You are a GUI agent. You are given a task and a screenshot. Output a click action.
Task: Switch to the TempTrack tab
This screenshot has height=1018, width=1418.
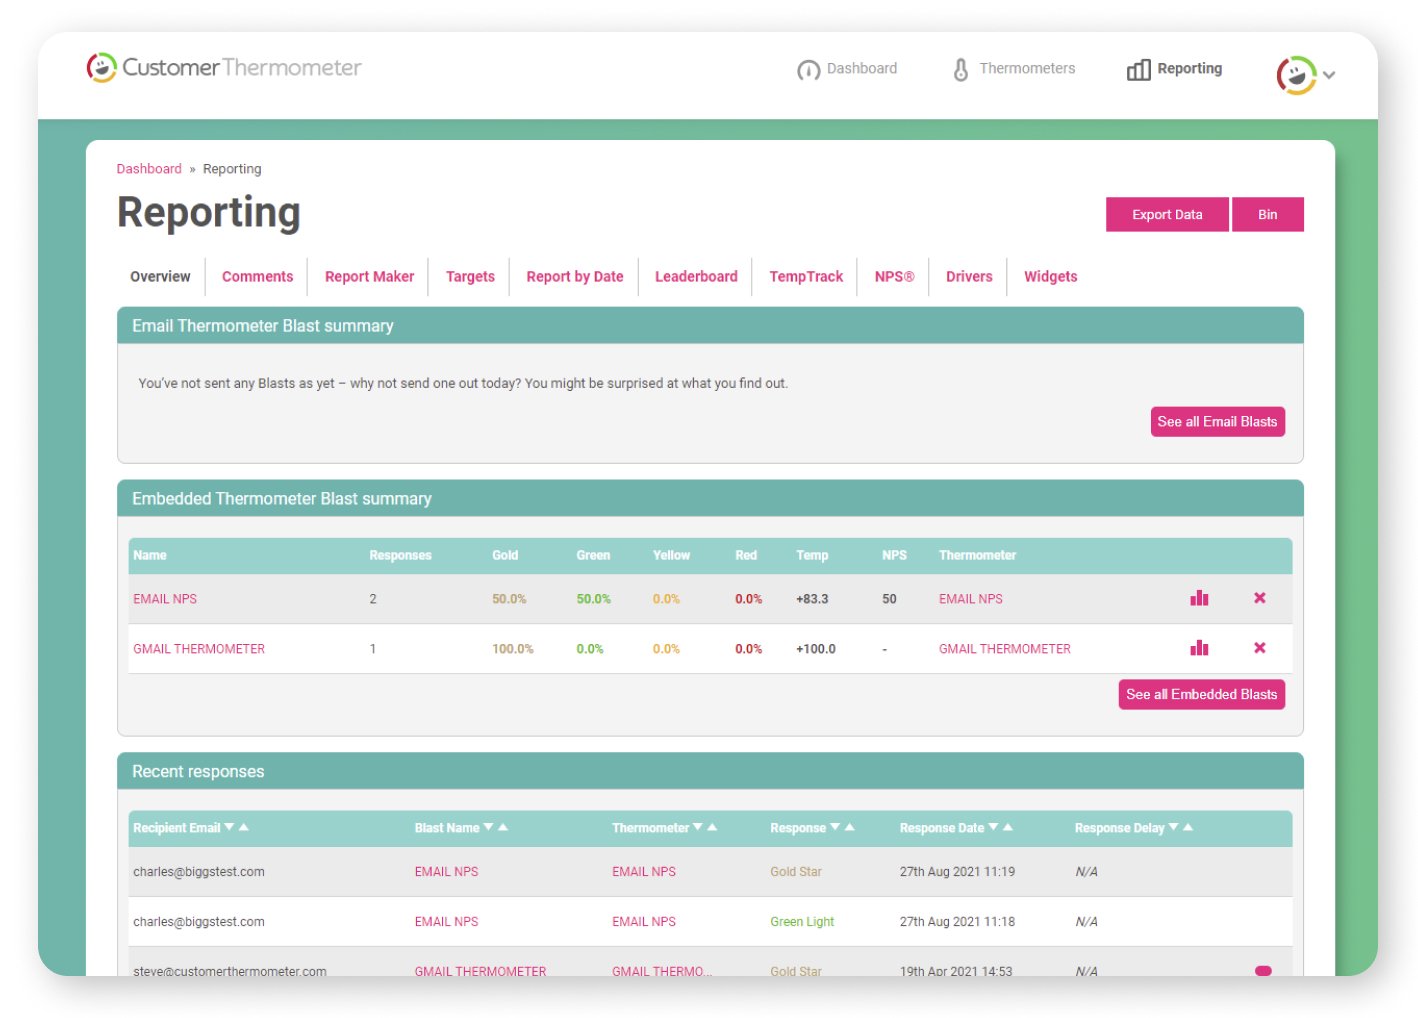coord(806,277)
